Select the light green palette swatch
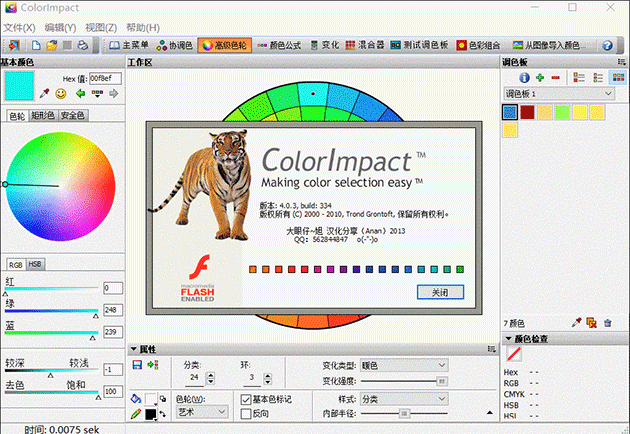Viewport: 630px width, 434px height. 562,112
